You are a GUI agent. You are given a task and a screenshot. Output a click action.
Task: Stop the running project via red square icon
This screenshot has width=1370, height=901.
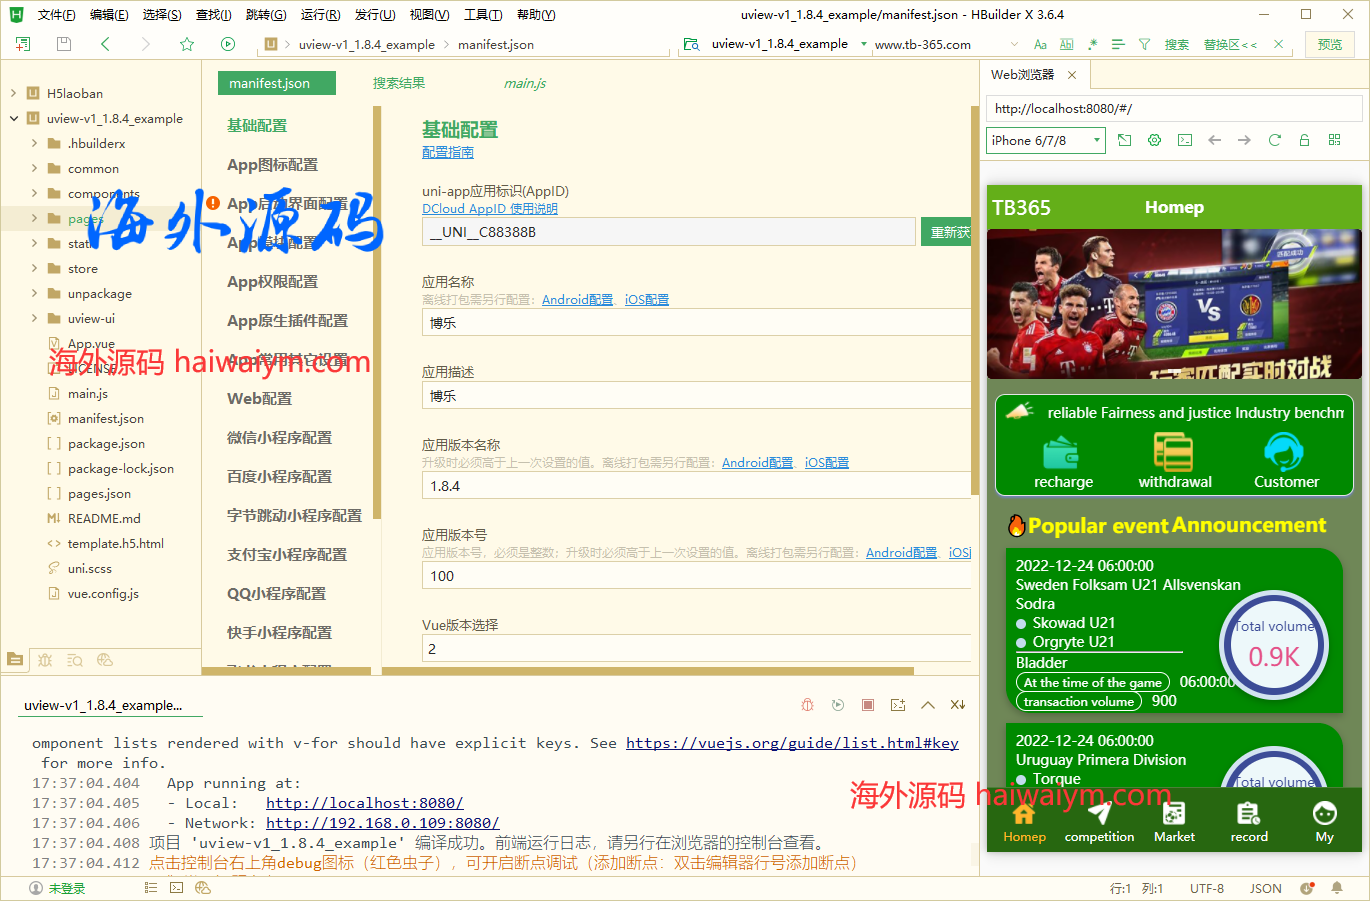pos(867,704)
